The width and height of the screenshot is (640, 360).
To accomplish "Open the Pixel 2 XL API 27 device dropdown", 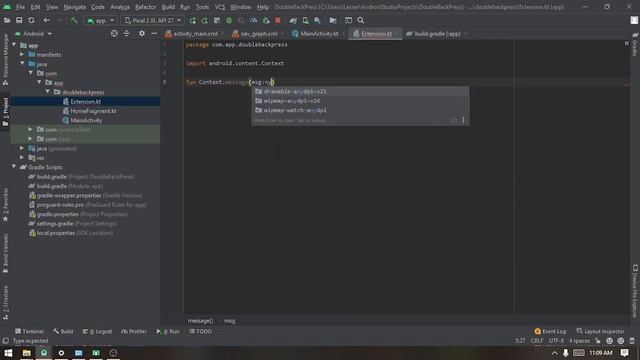I will (153, 20).
